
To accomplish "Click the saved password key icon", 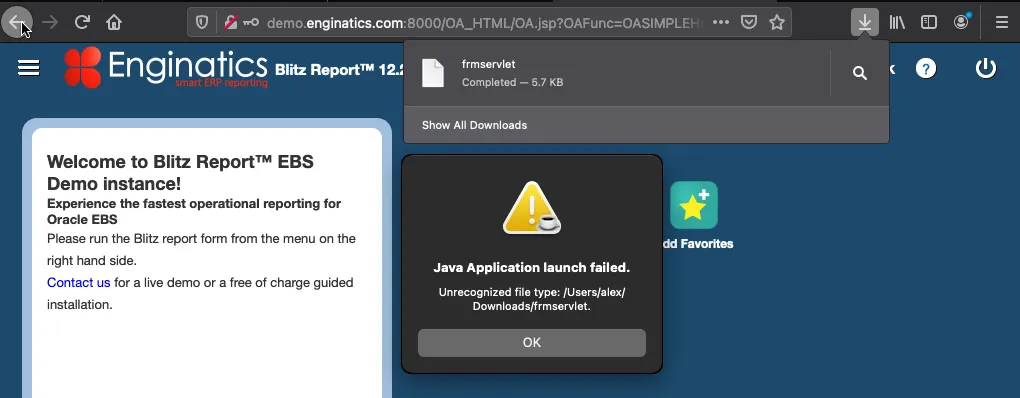I will pos(251,22).
